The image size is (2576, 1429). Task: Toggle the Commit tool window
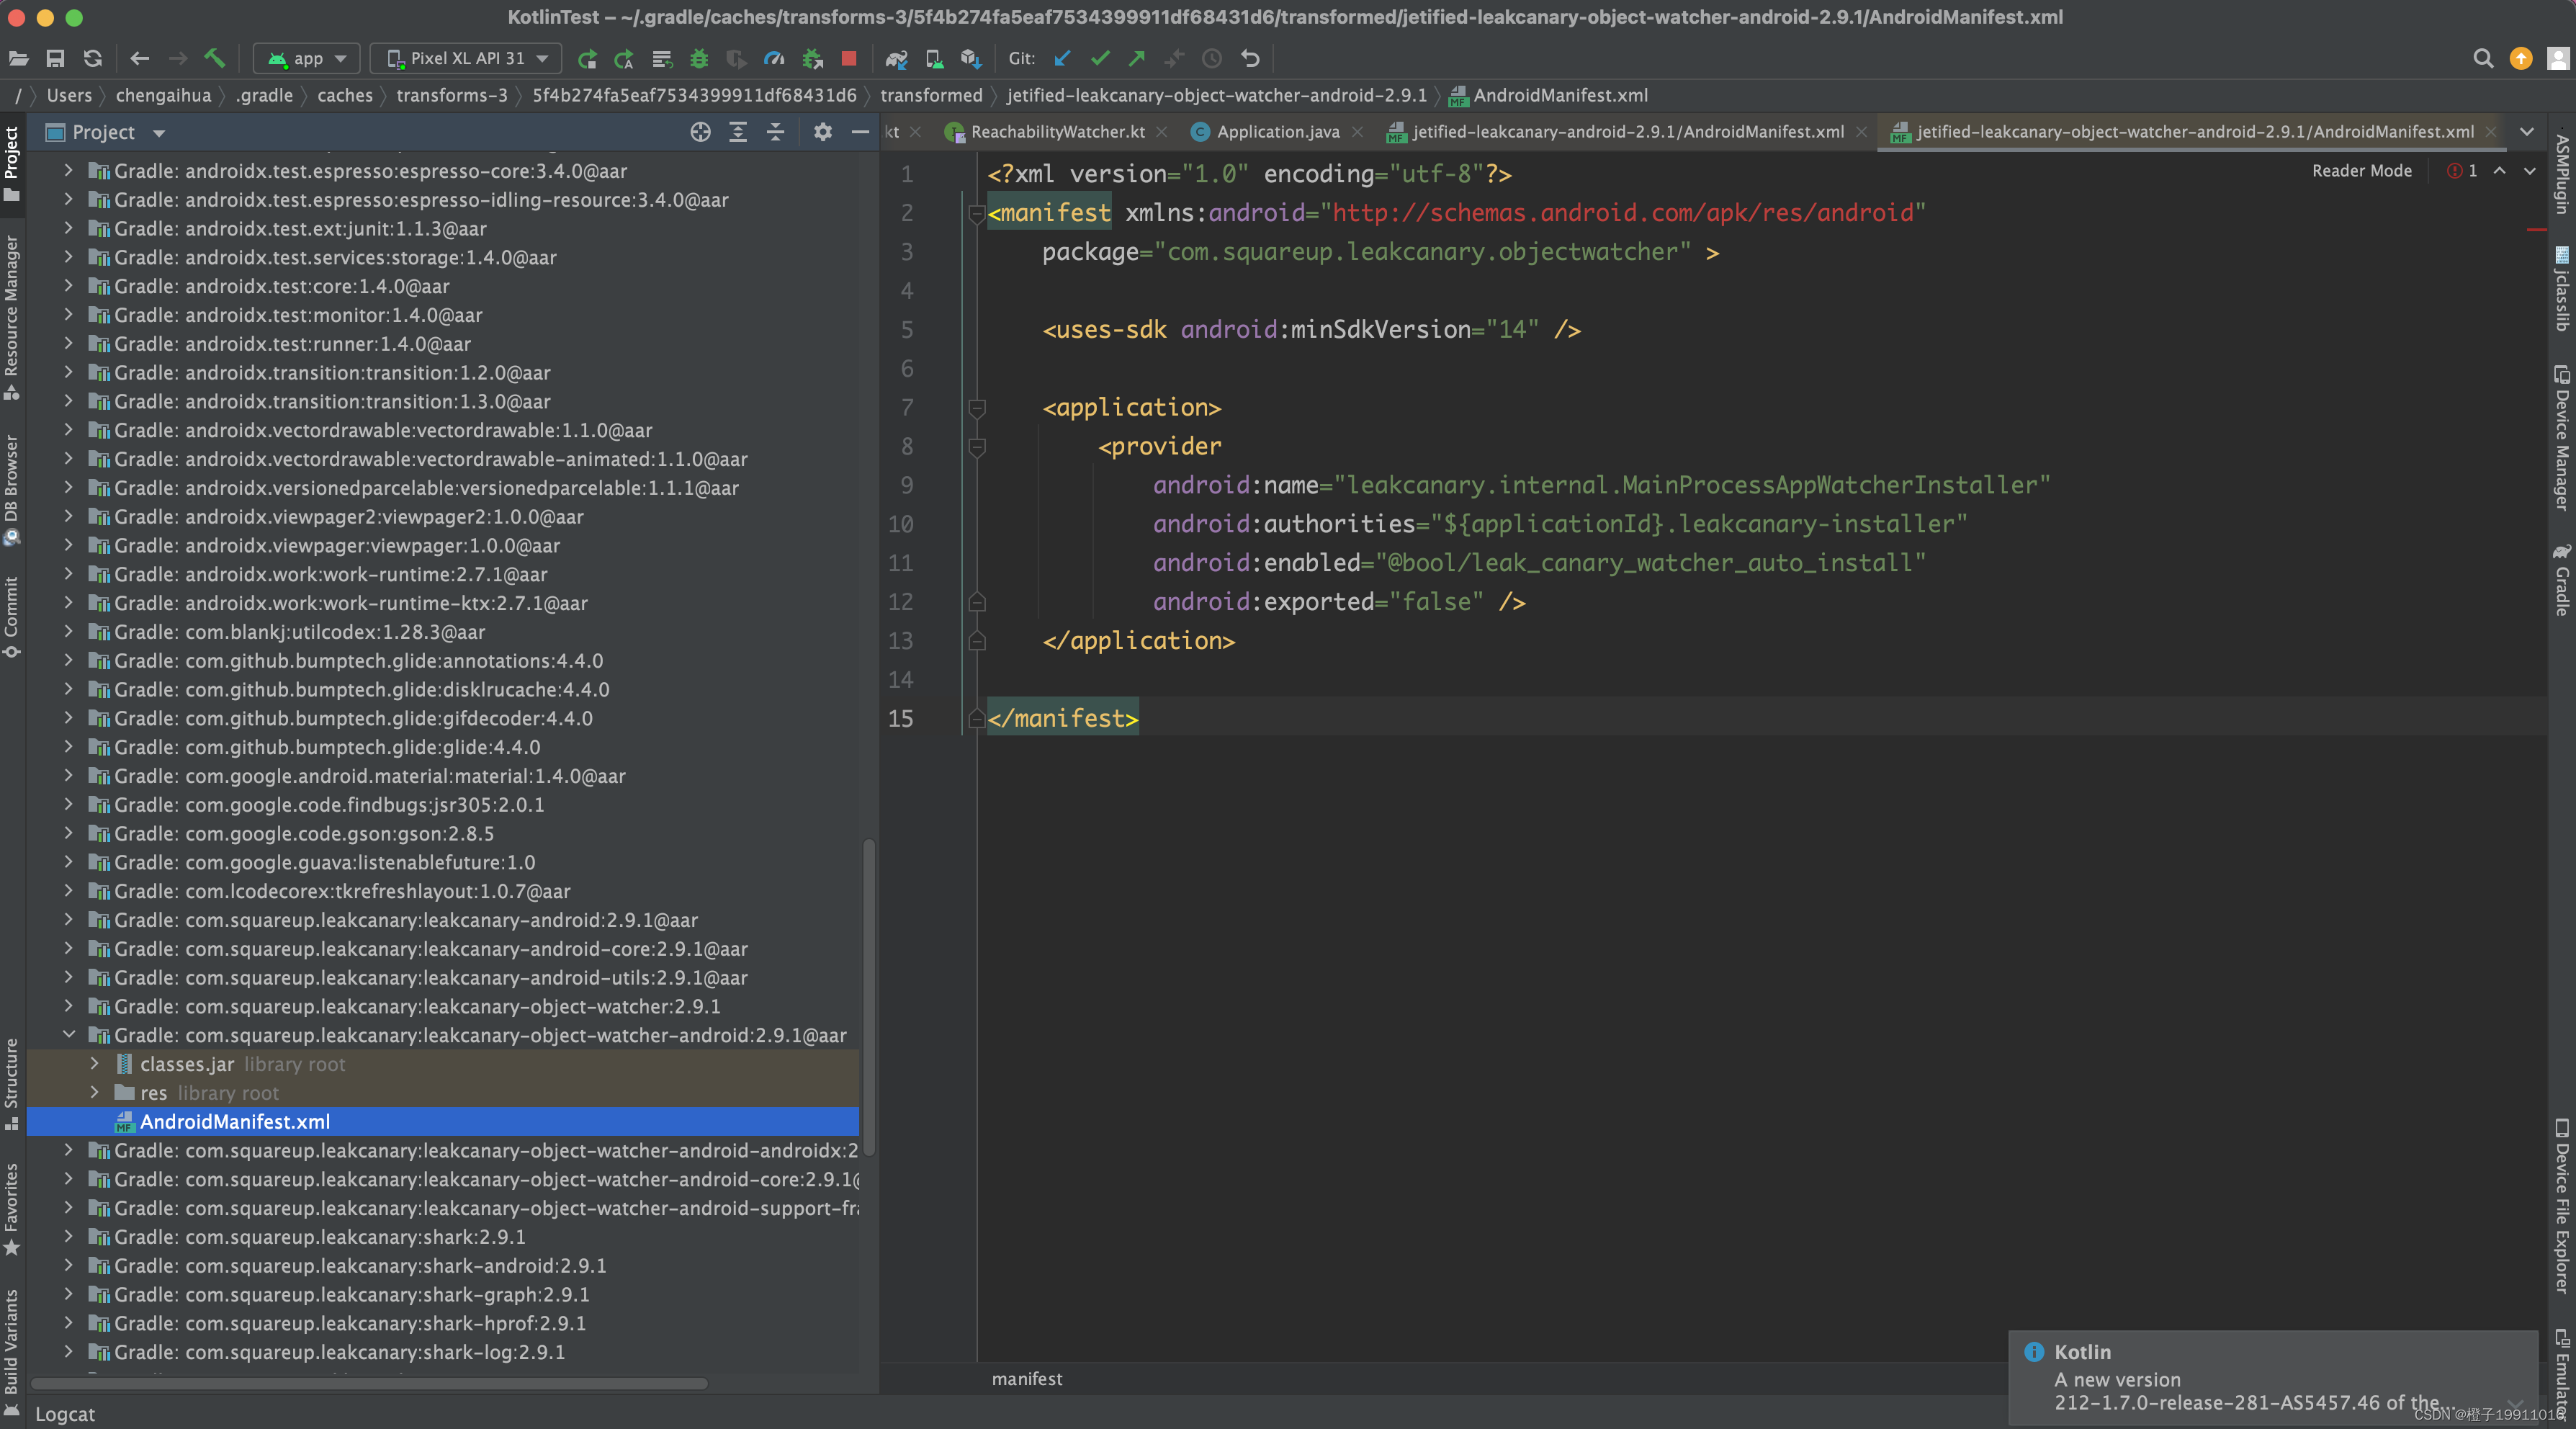tap(12, 617)
